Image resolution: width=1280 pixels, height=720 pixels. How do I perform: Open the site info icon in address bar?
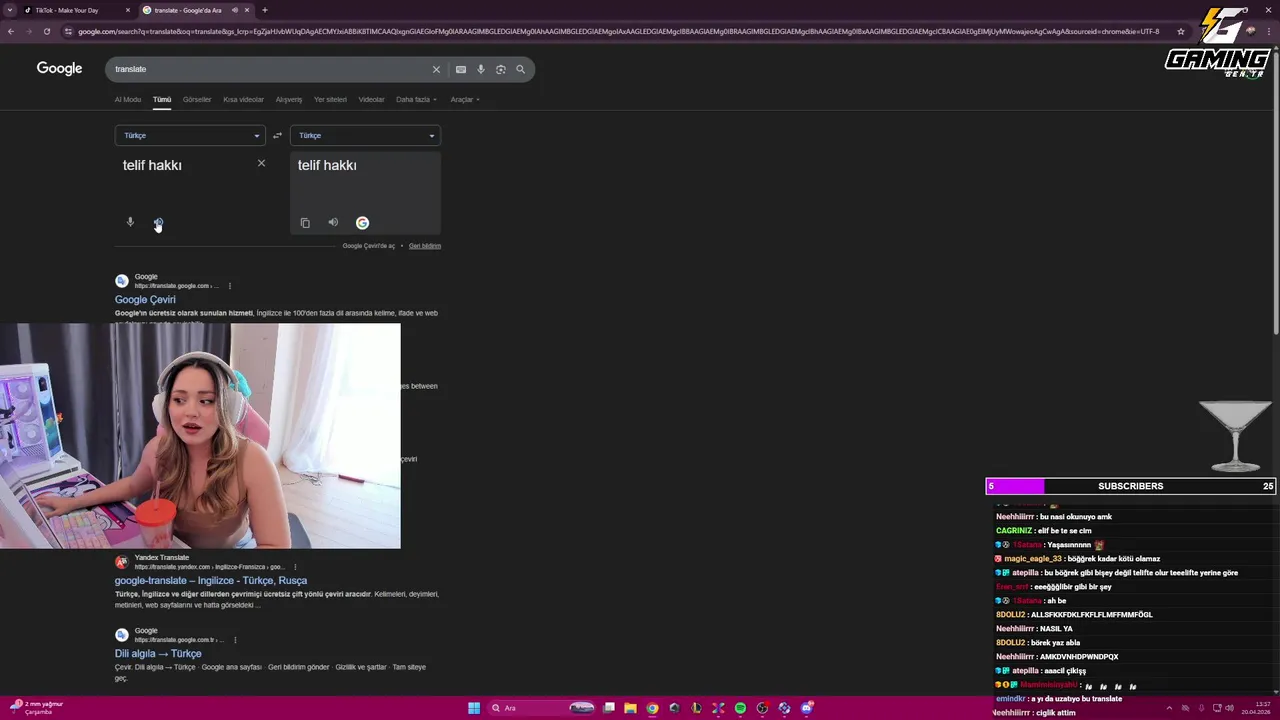pyautogui.click(x=68, y=31)
